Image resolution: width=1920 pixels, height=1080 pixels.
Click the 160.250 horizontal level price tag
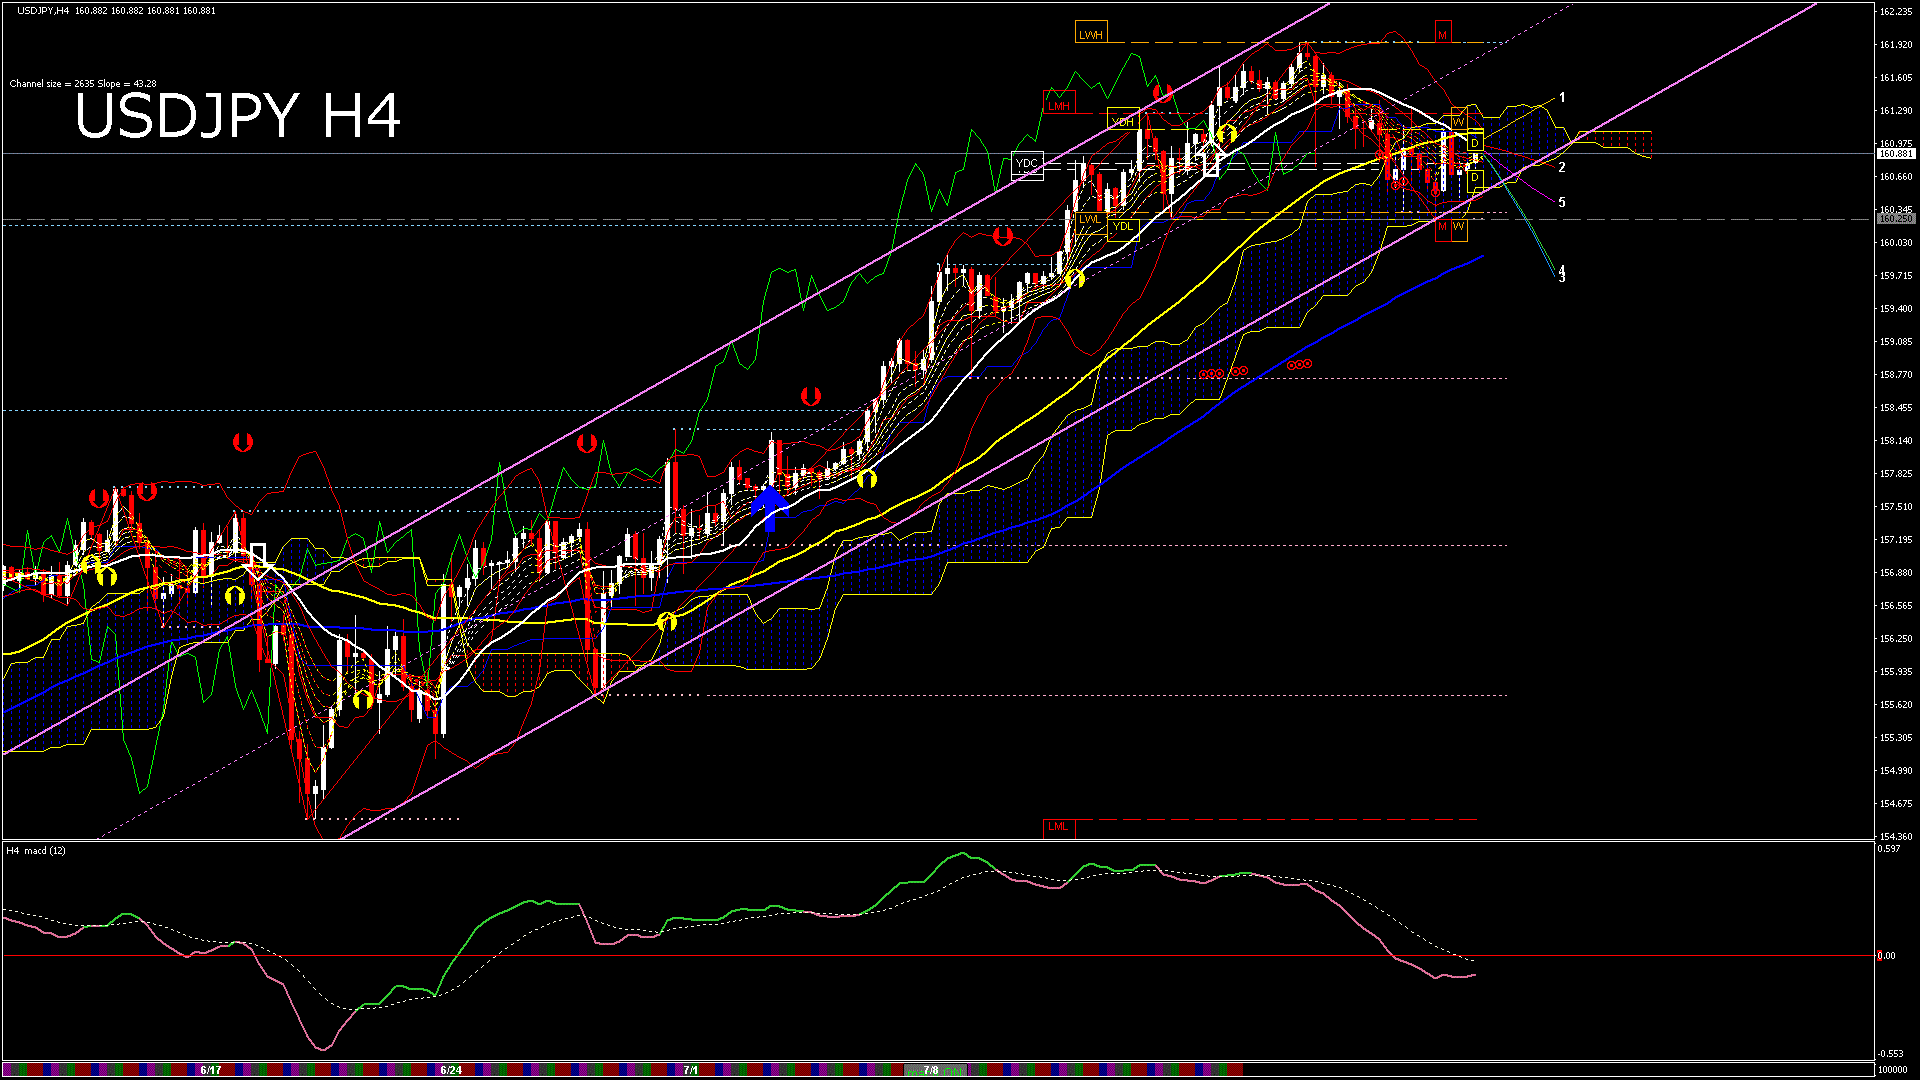(1895, 219)
